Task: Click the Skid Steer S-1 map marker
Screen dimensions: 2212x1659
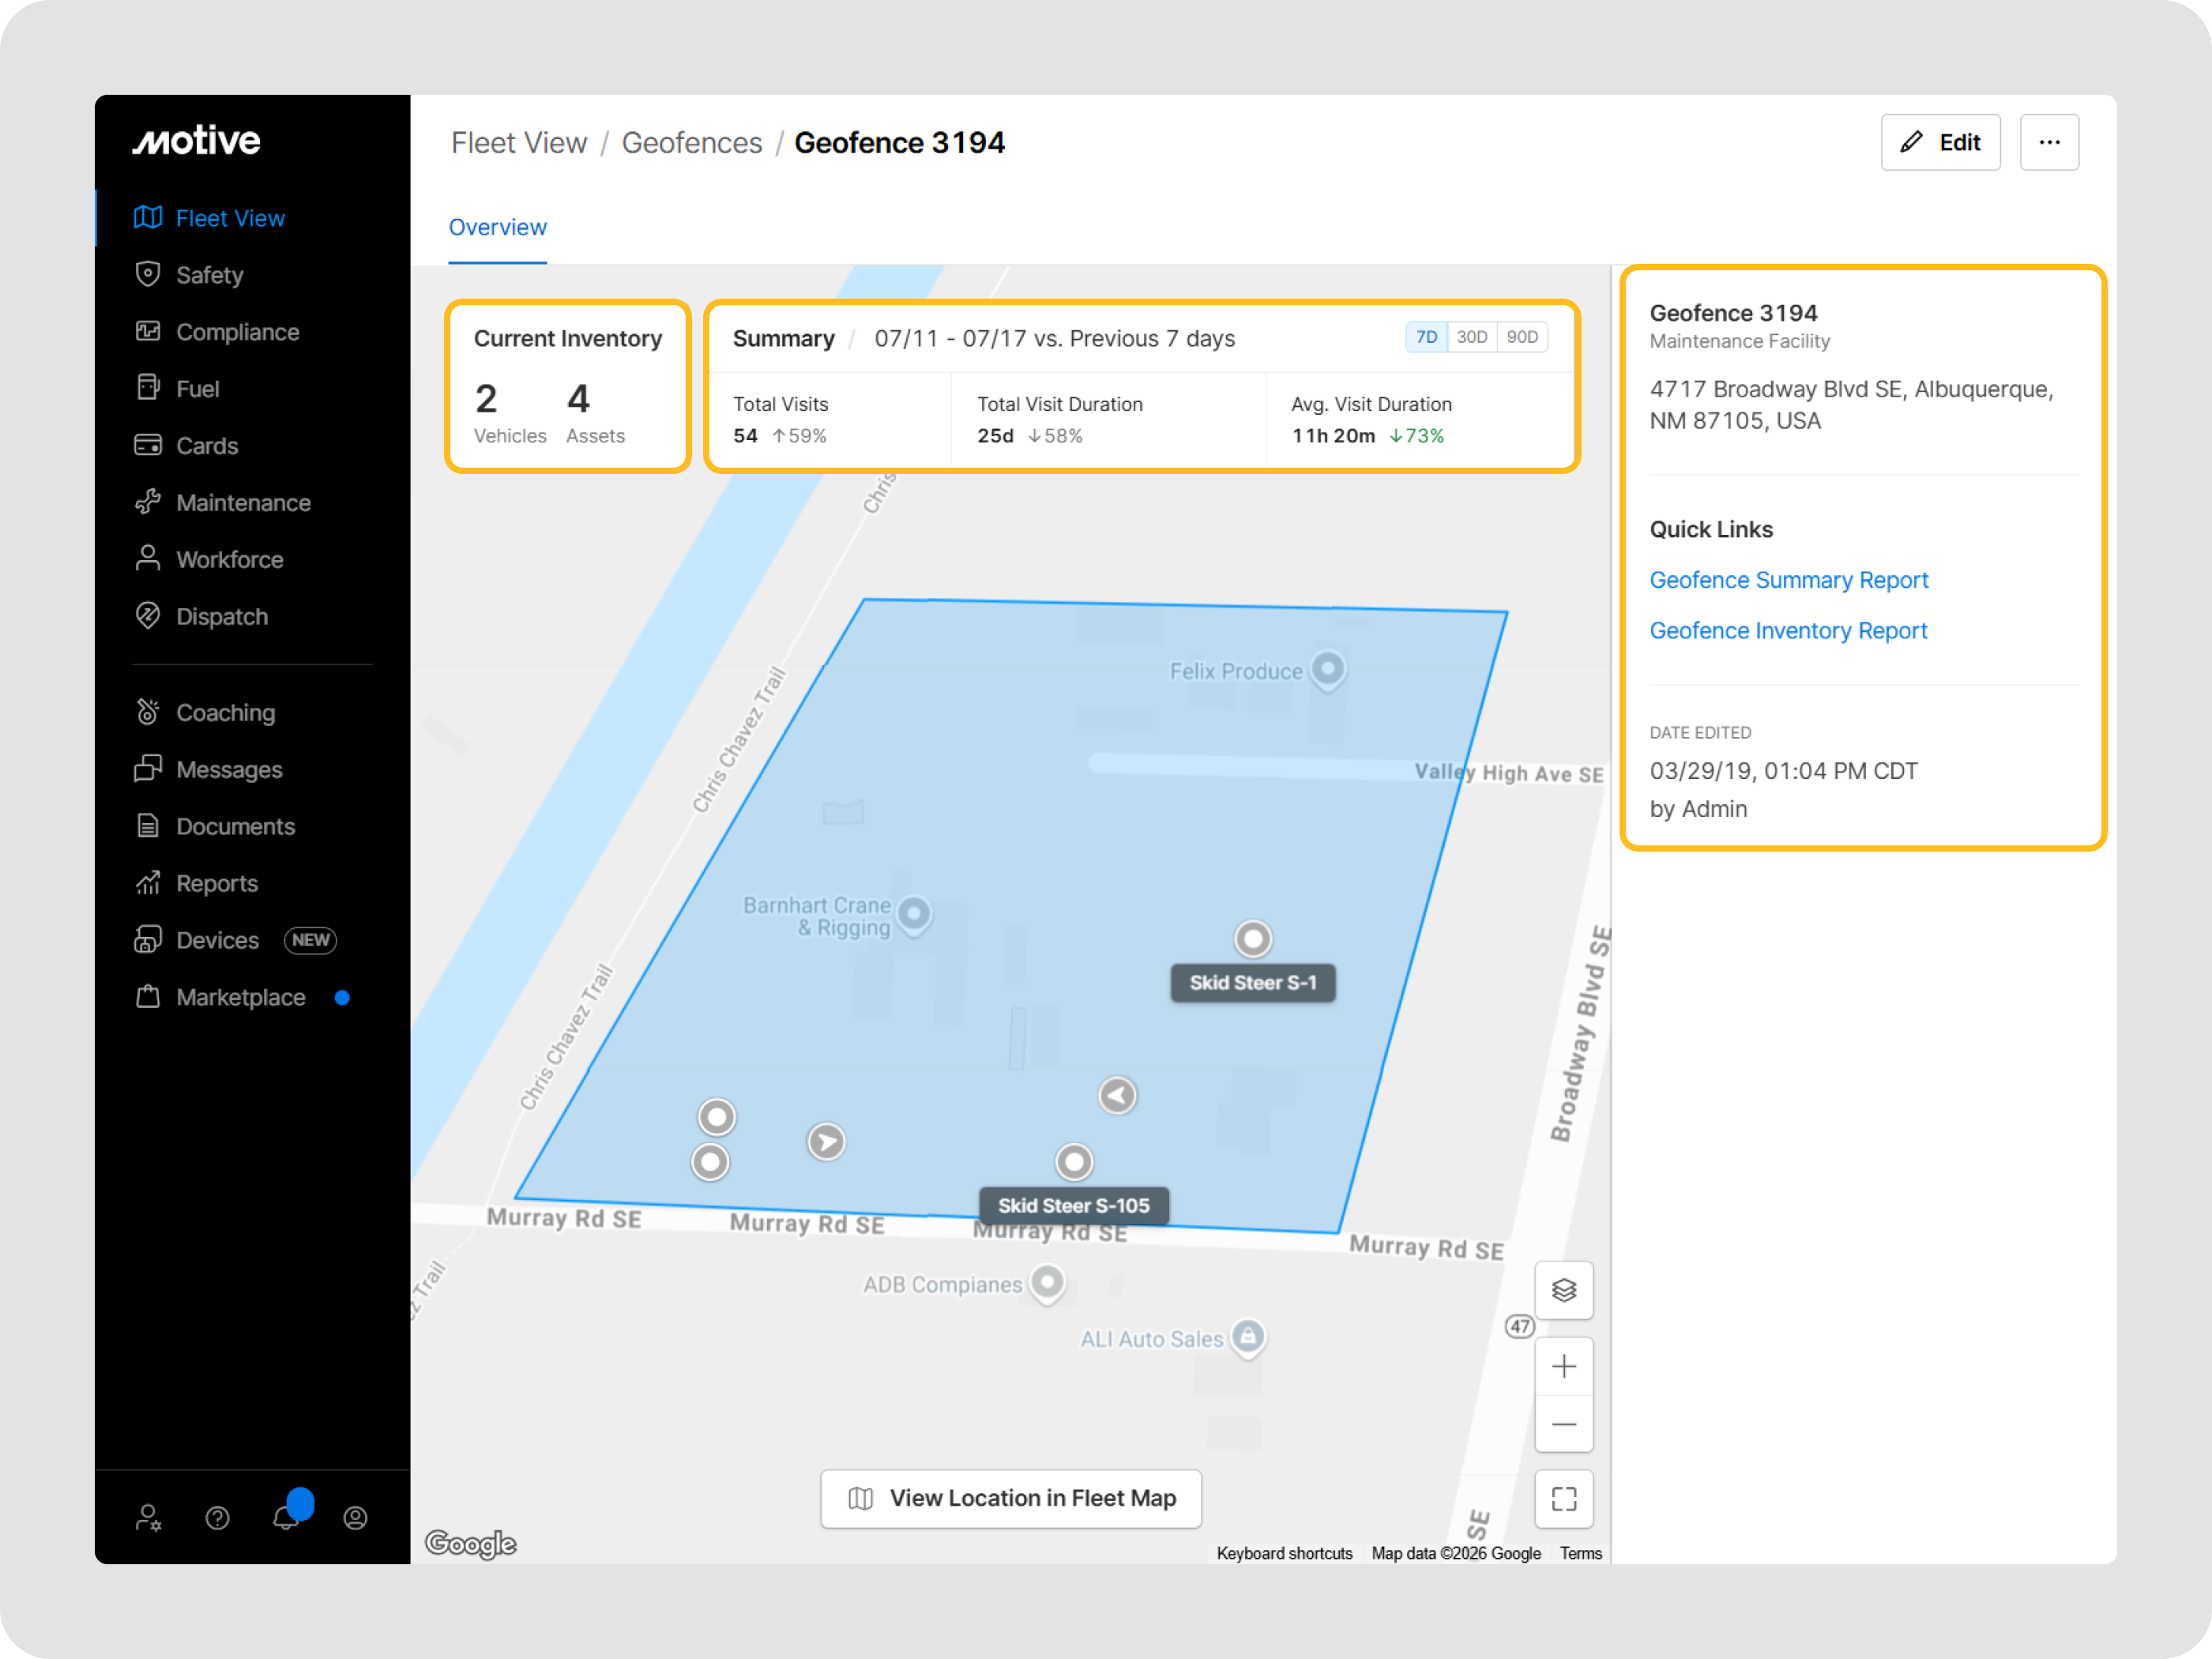Action: point(1252,939)
